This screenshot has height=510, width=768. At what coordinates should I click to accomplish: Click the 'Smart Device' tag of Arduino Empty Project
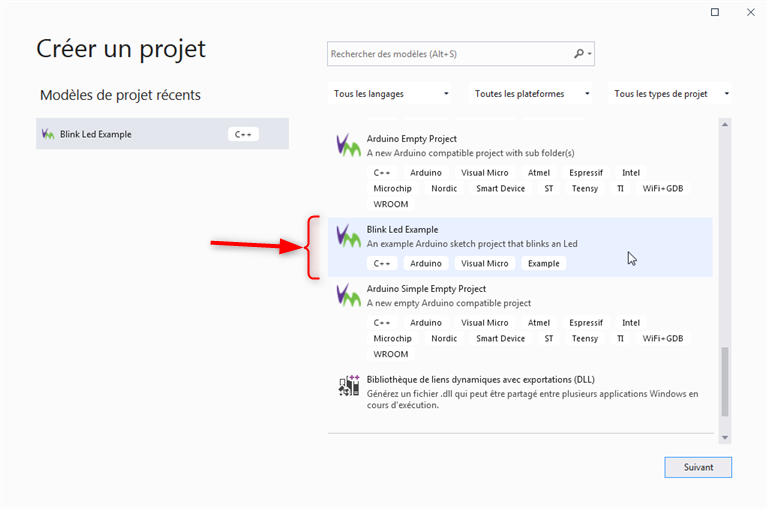(500, 188)
